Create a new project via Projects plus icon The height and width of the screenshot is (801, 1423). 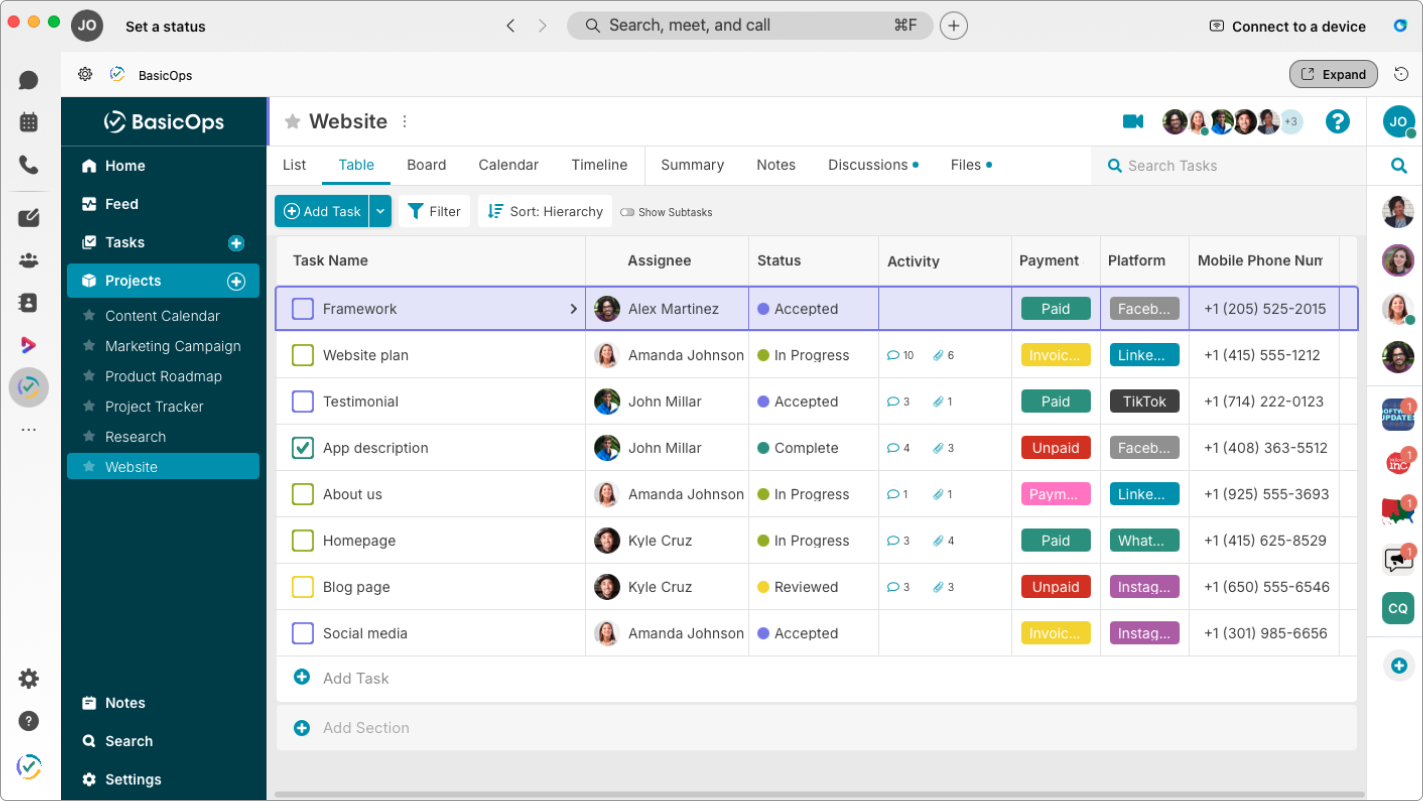[x=236, y=281]
